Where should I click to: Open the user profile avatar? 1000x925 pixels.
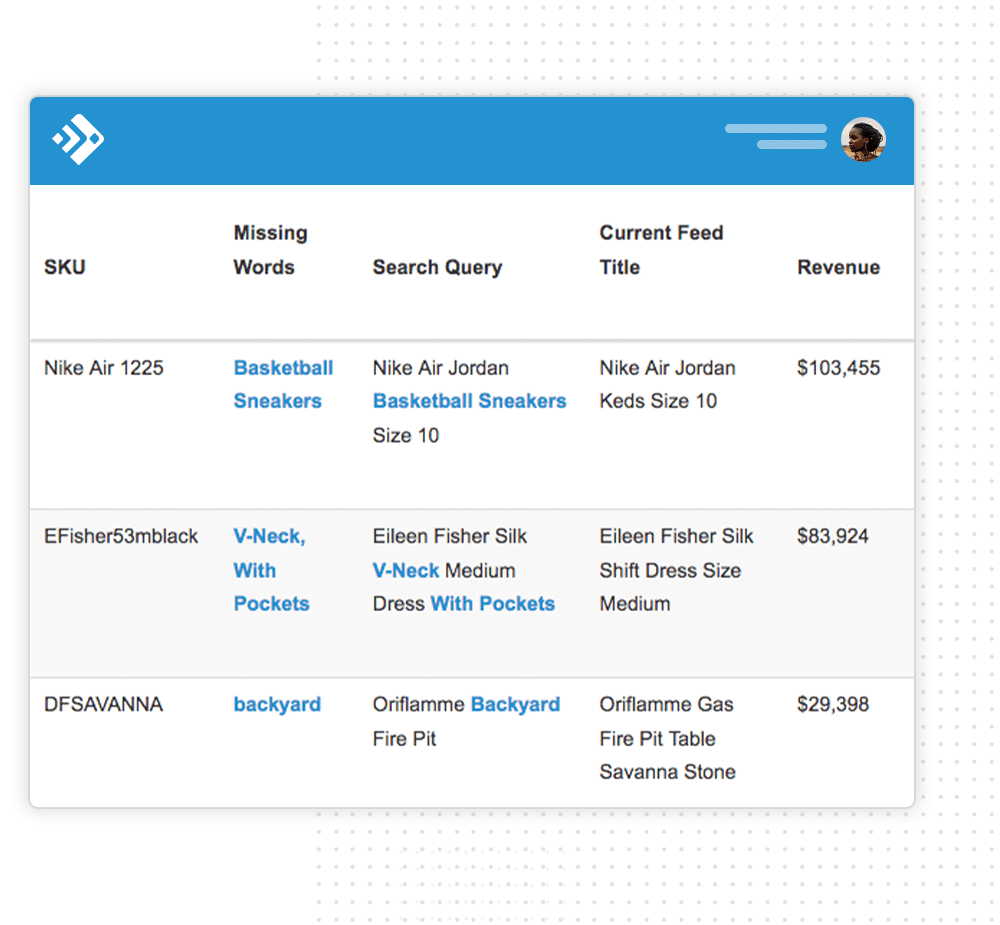point(863,140)
